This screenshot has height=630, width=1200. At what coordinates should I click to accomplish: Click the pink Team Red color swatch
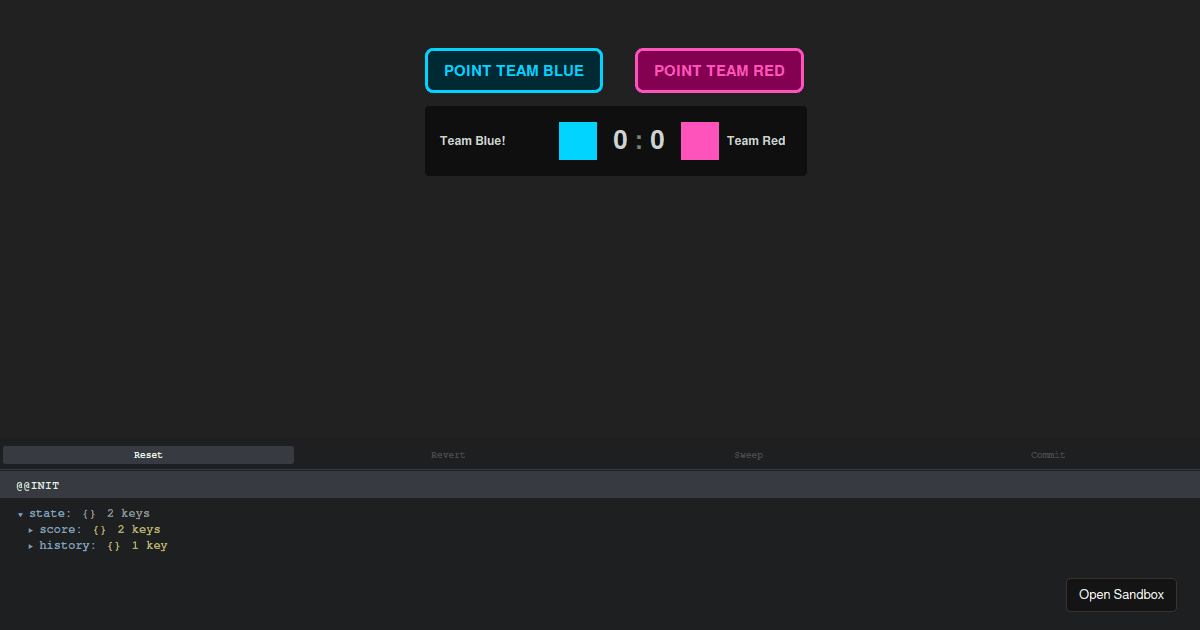[x=699, y=140]
